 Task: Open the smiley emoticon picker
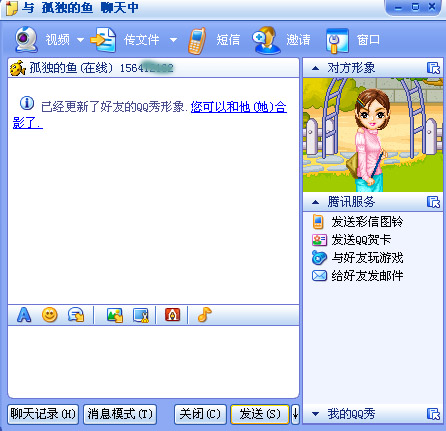pos(50,315)
